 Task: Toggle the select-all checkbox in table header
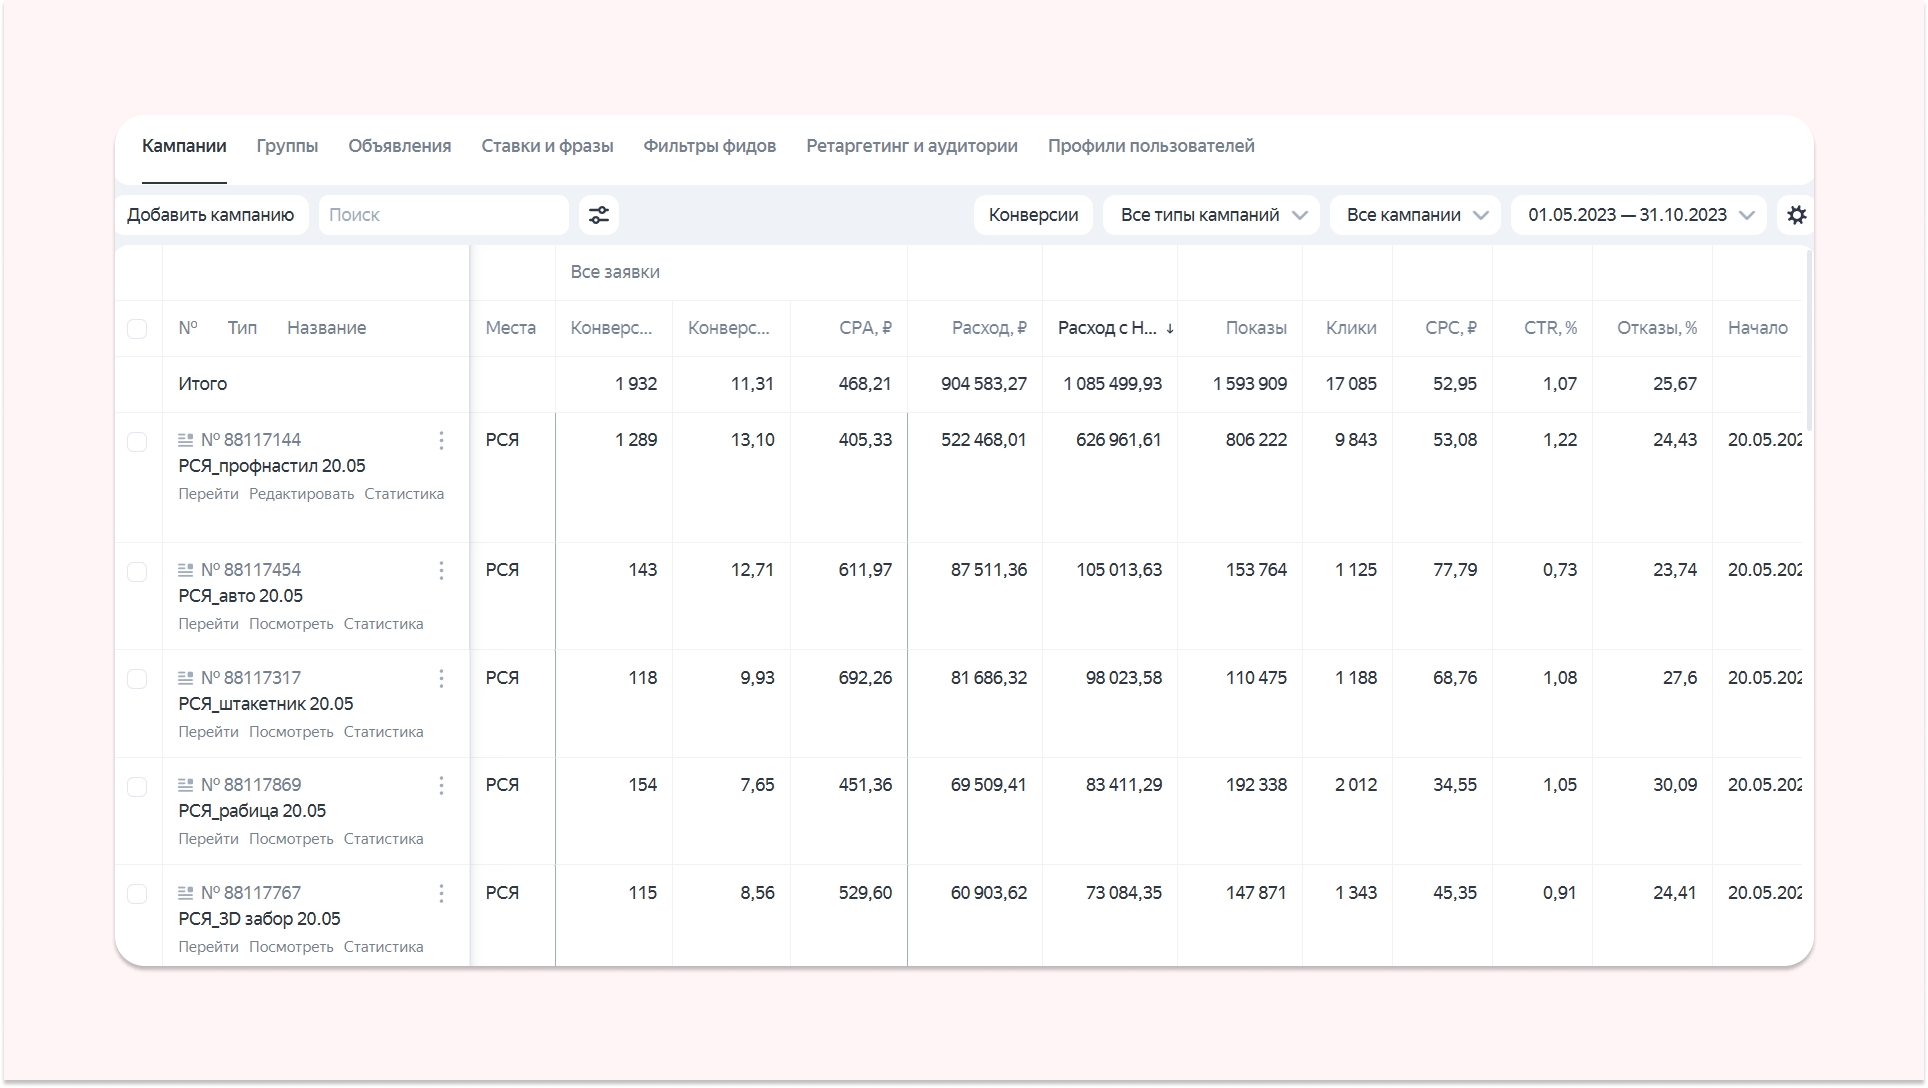137,329
